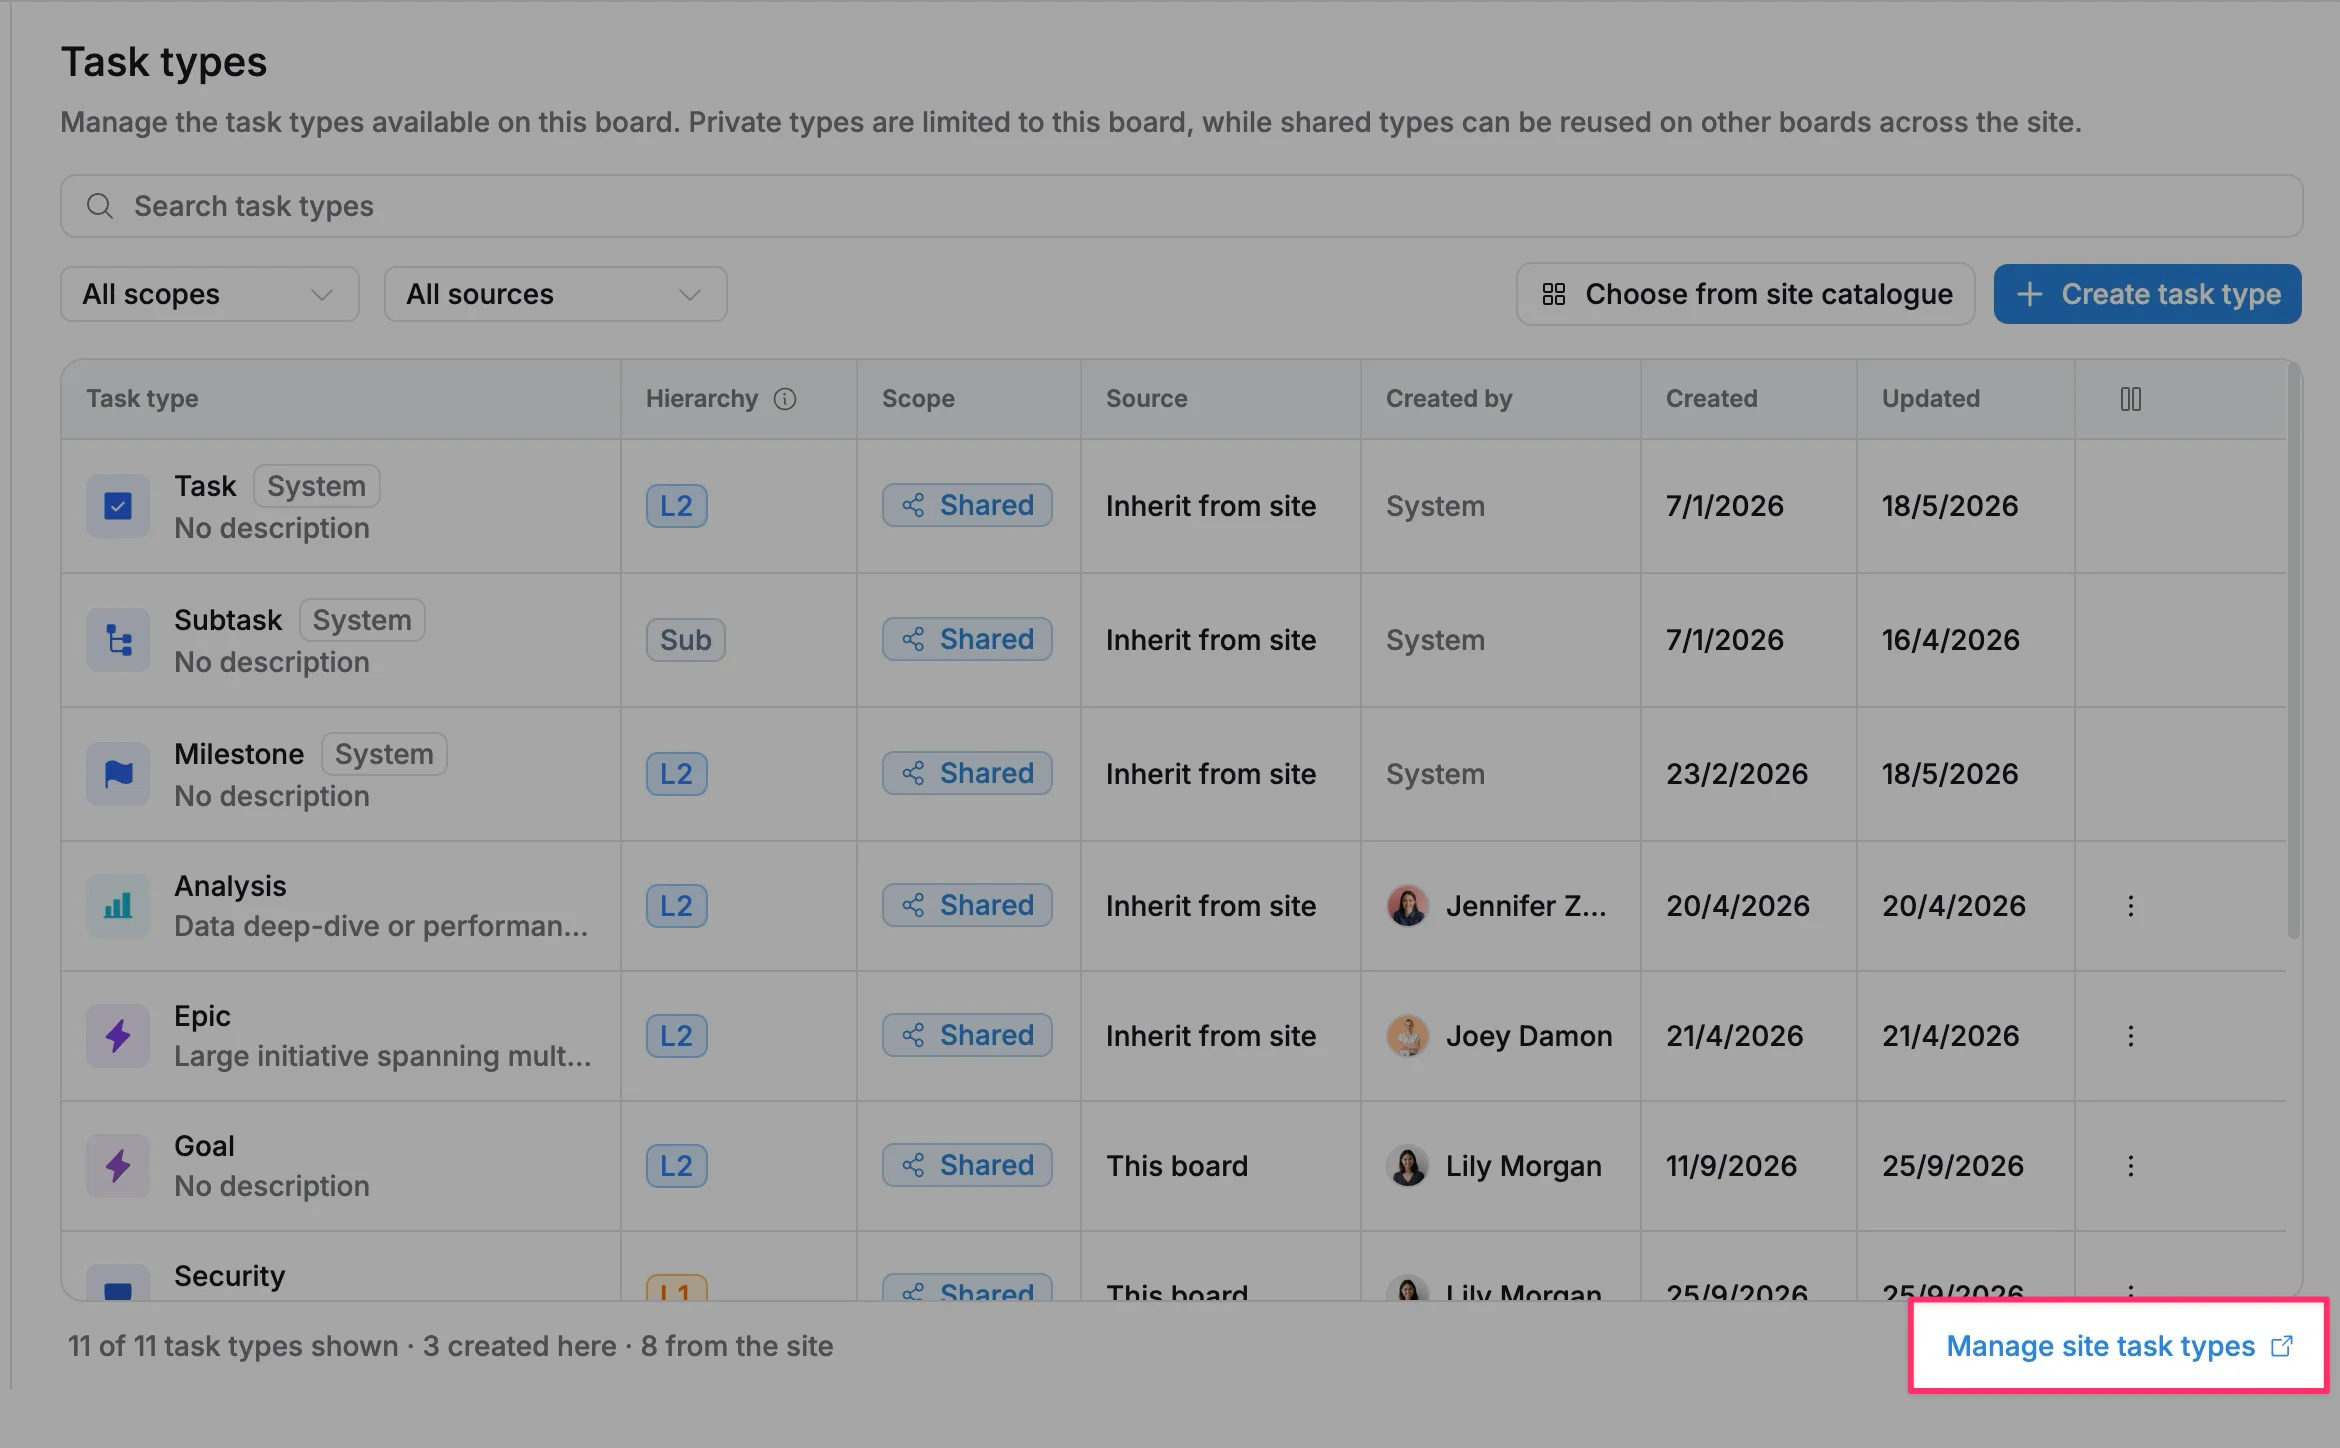Click Jennifer Z... avatar in Analysis row
2340x1448 pixels.
point(1407,906)
